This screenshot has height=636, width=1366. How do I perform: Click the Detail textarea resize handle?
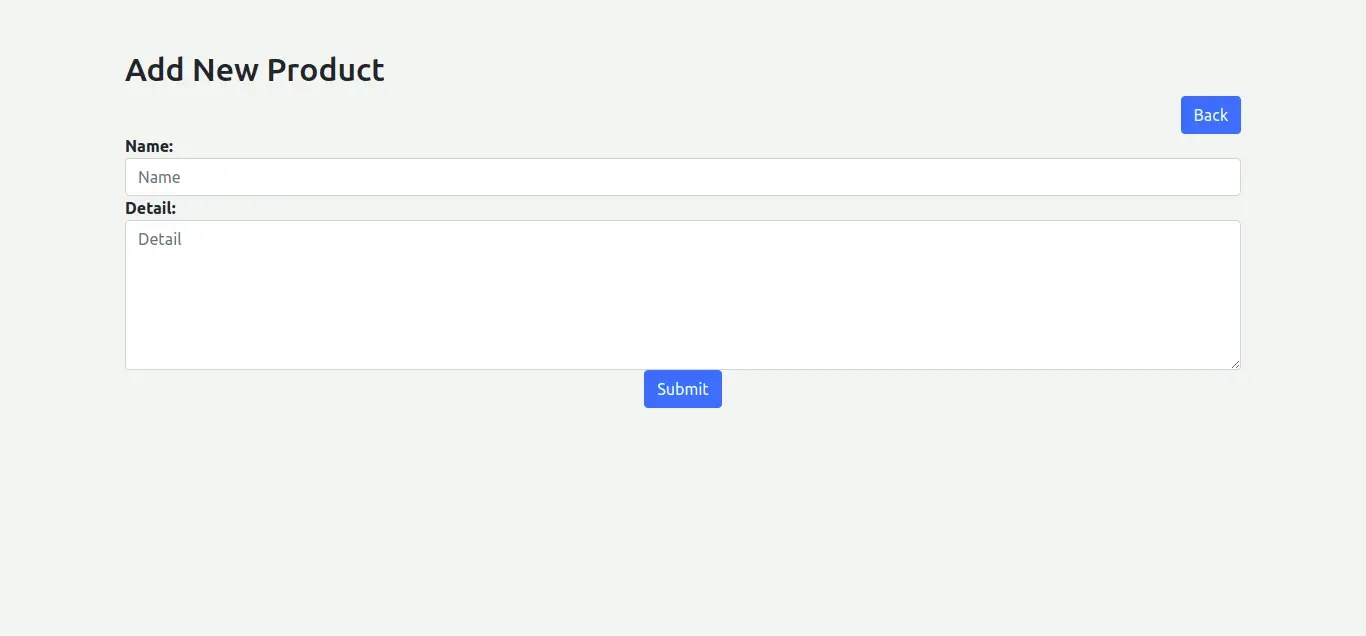[x=1235, y=364]
